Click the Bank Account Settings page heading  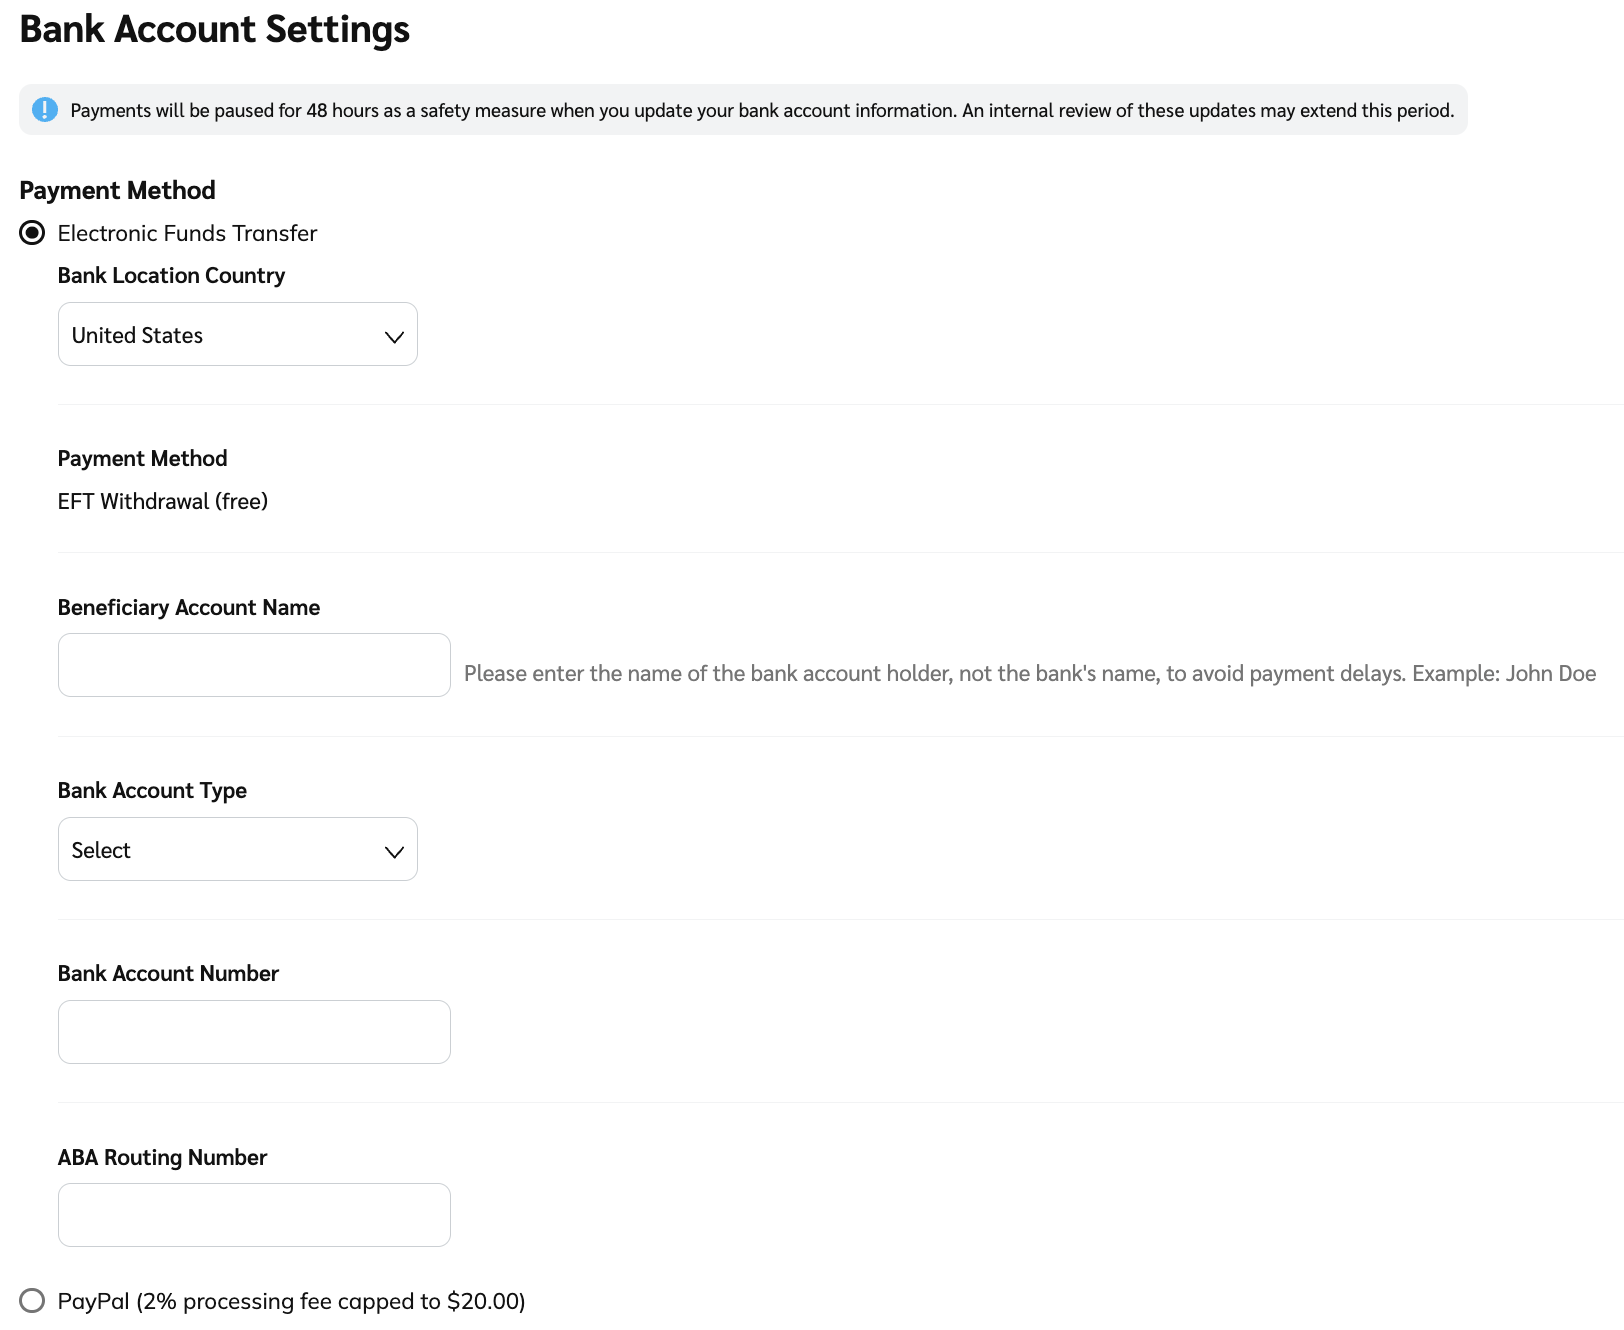(214, 29)
